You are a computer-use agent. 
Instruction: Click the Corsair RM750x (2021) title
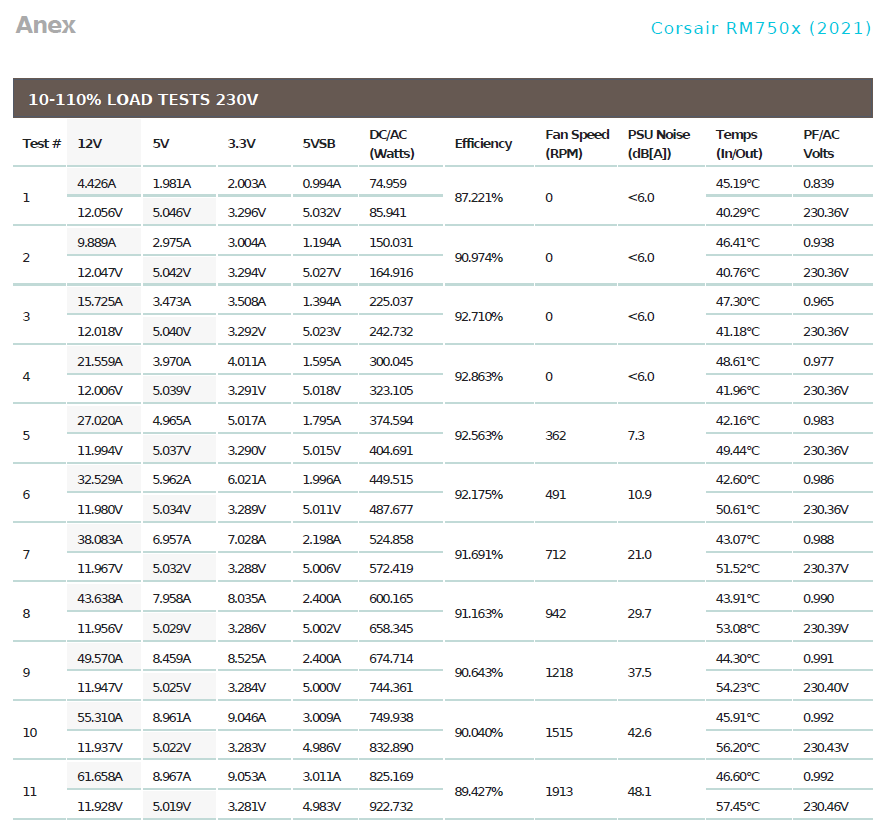pos(761,28)
